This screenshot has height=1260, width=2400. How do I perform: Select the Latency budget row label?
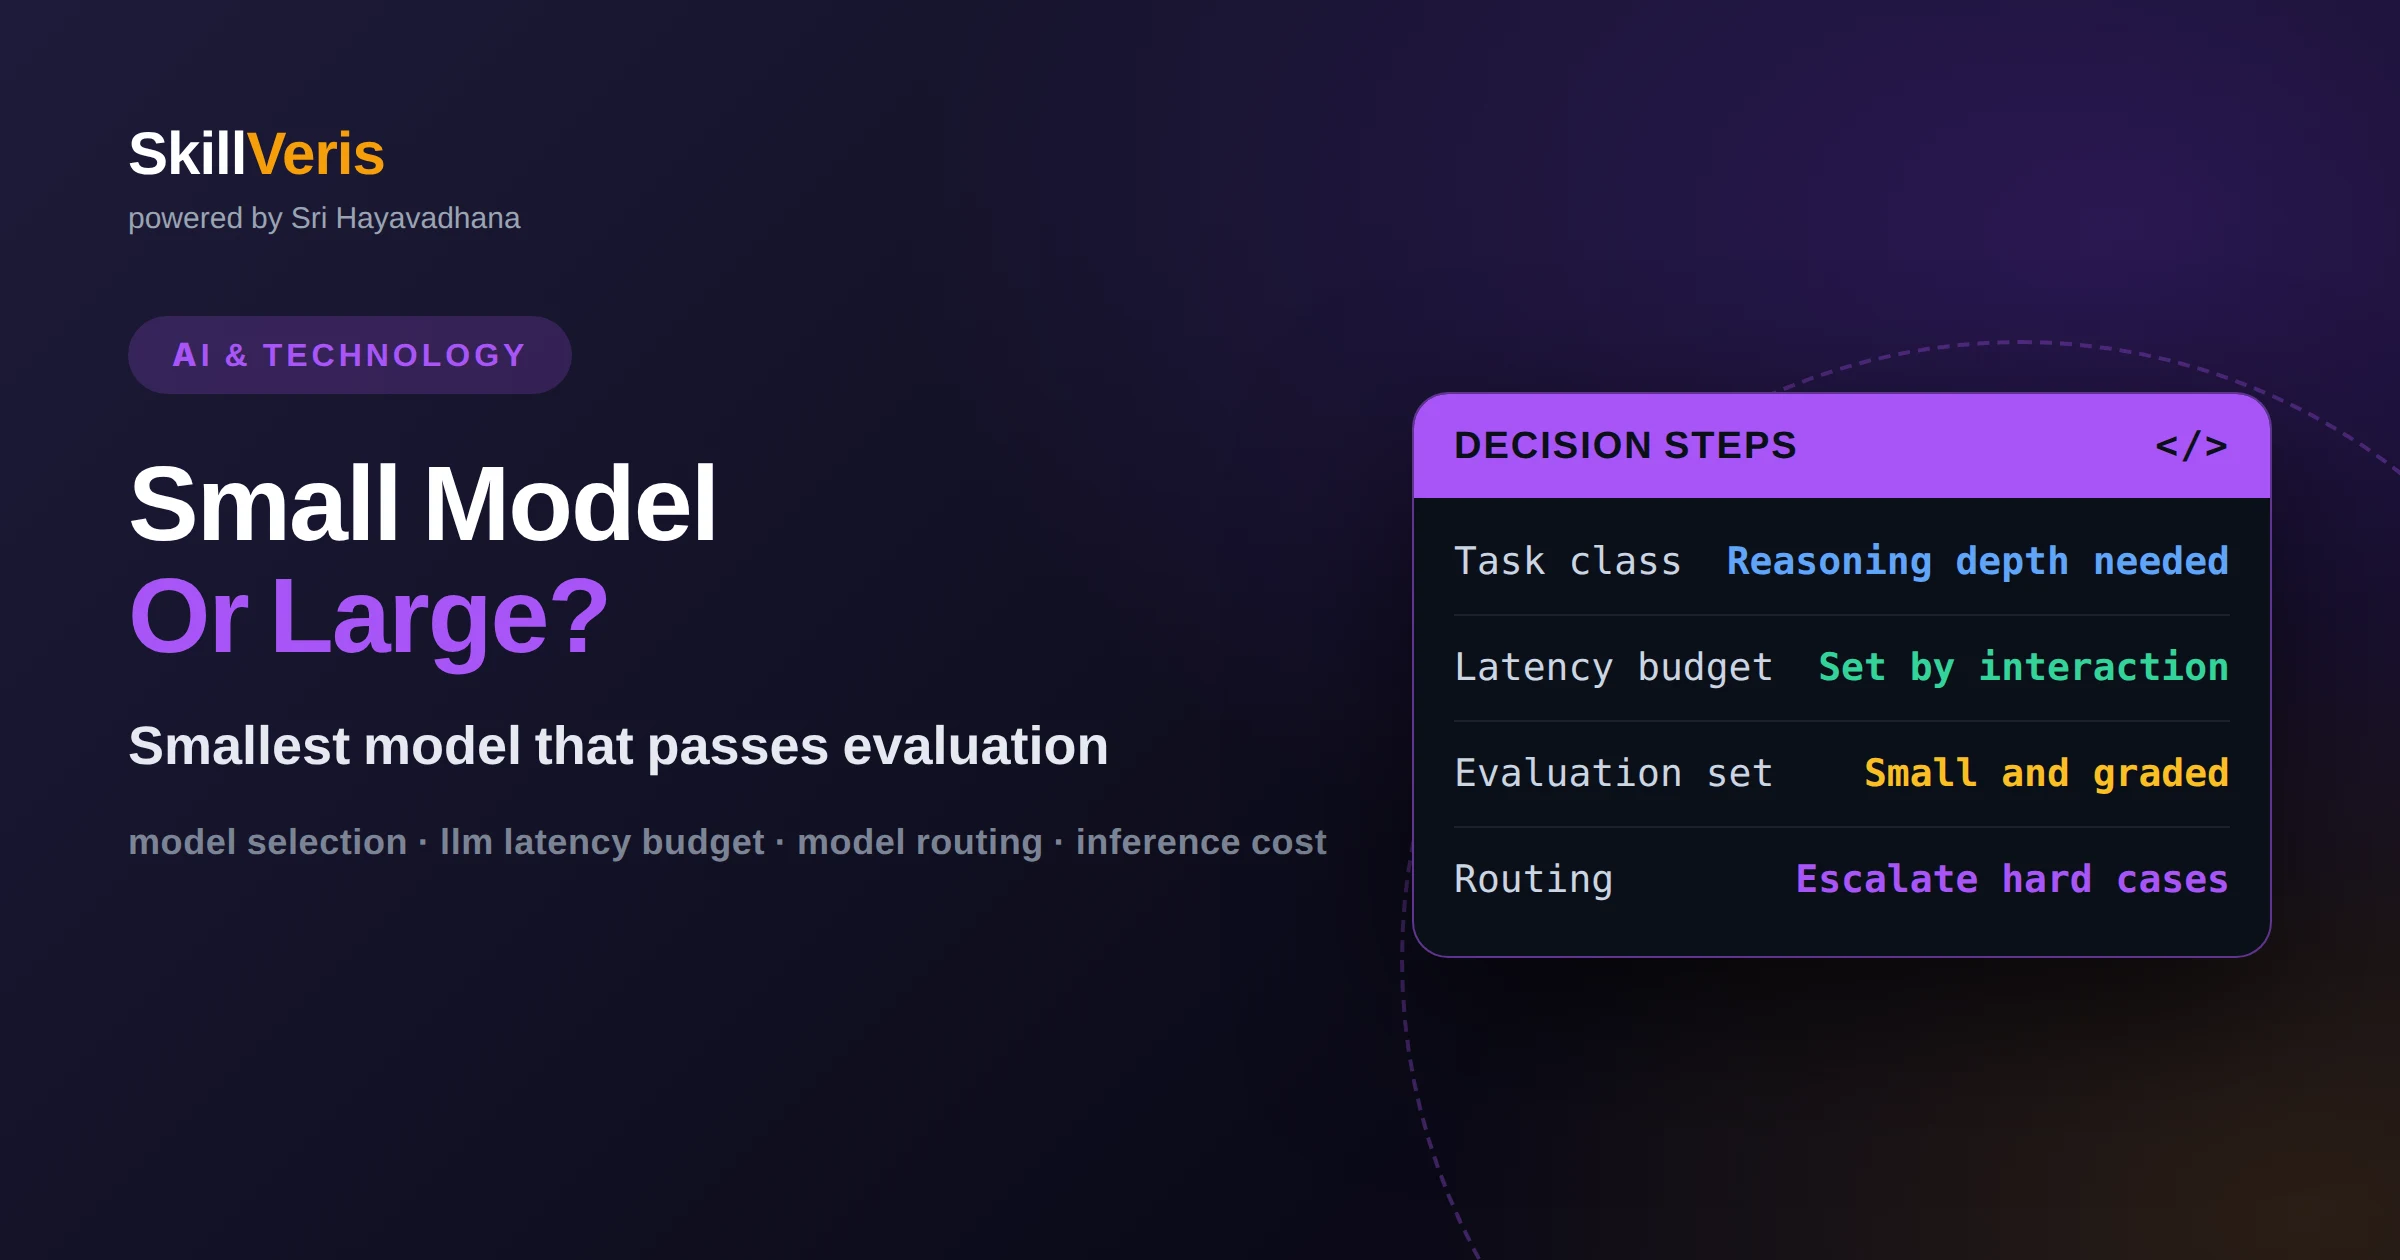(1613, 667)
